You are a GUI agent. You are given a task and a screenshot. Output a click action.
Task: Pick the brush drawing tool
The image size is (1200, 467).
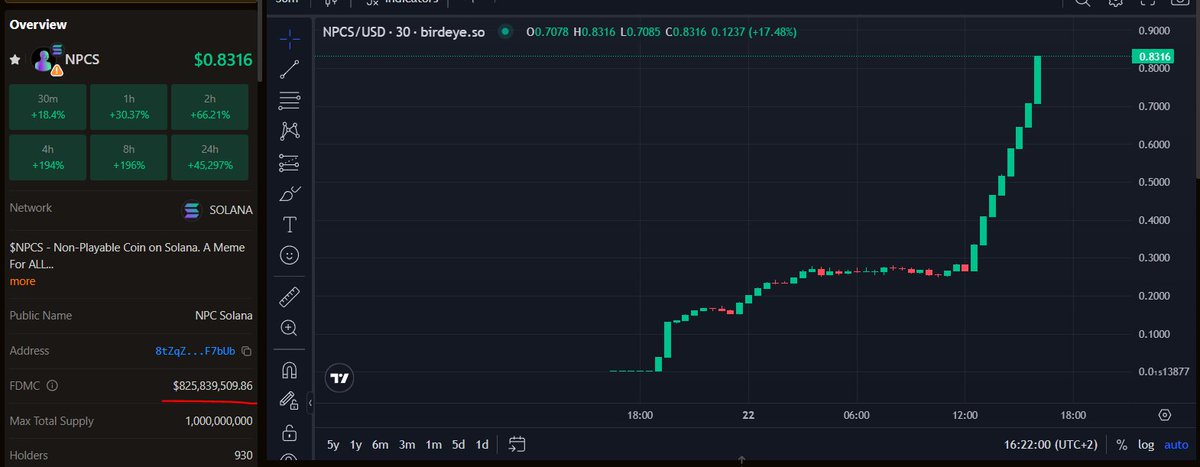pos(289,193)
